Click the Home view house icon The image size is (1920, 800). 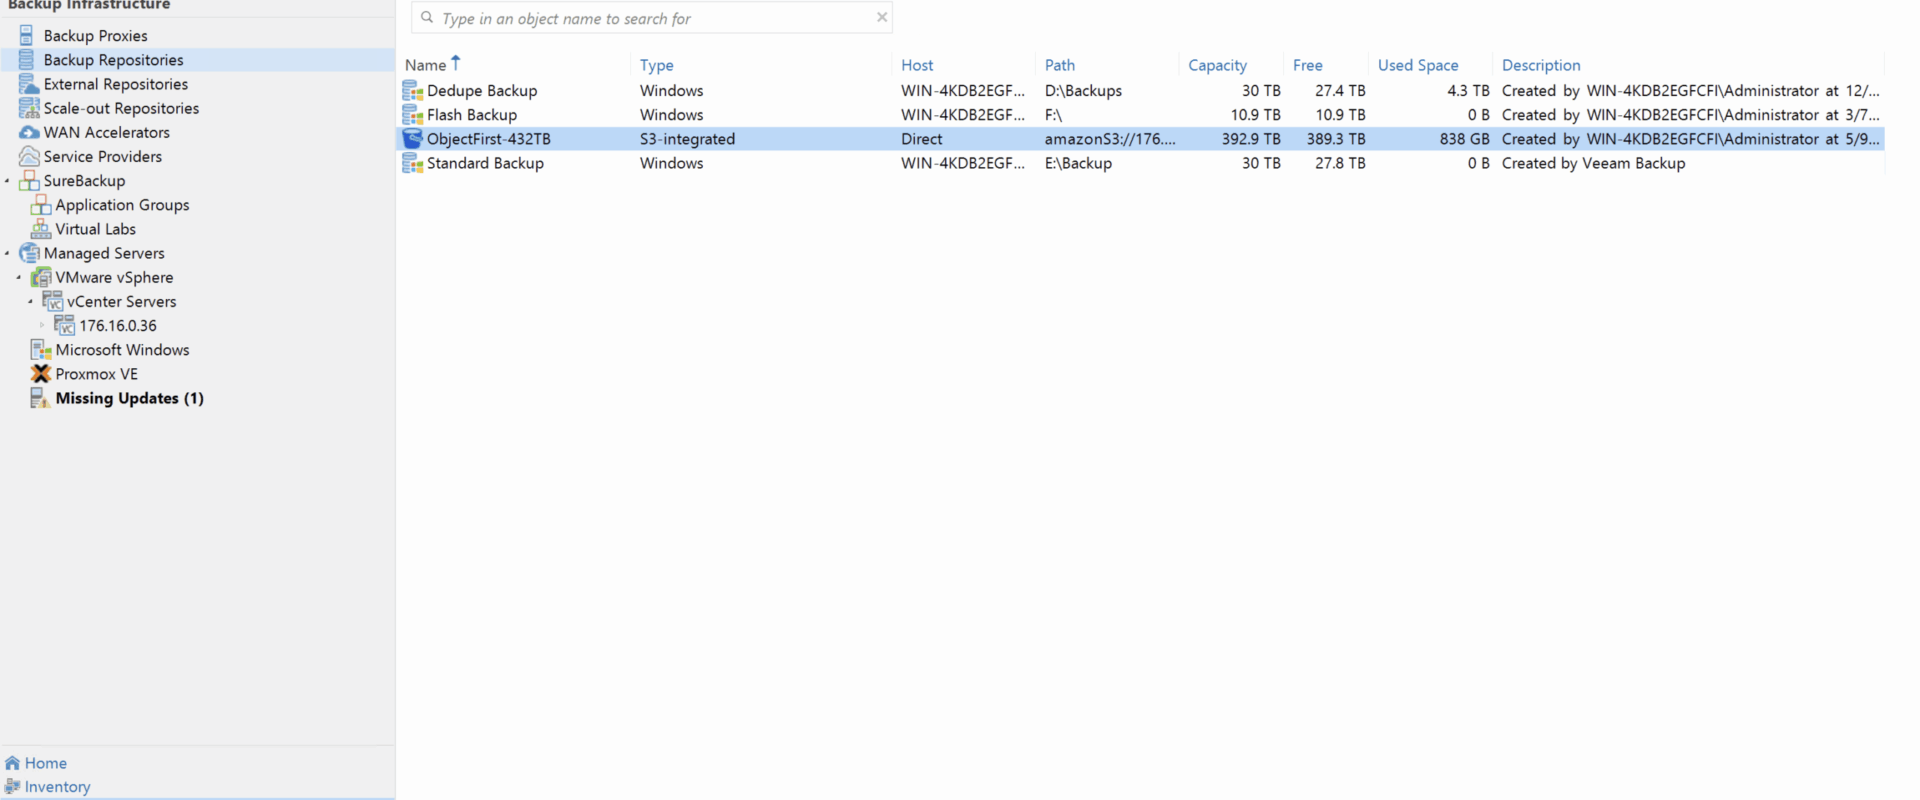pyautogui.click(x=12, y=763)
